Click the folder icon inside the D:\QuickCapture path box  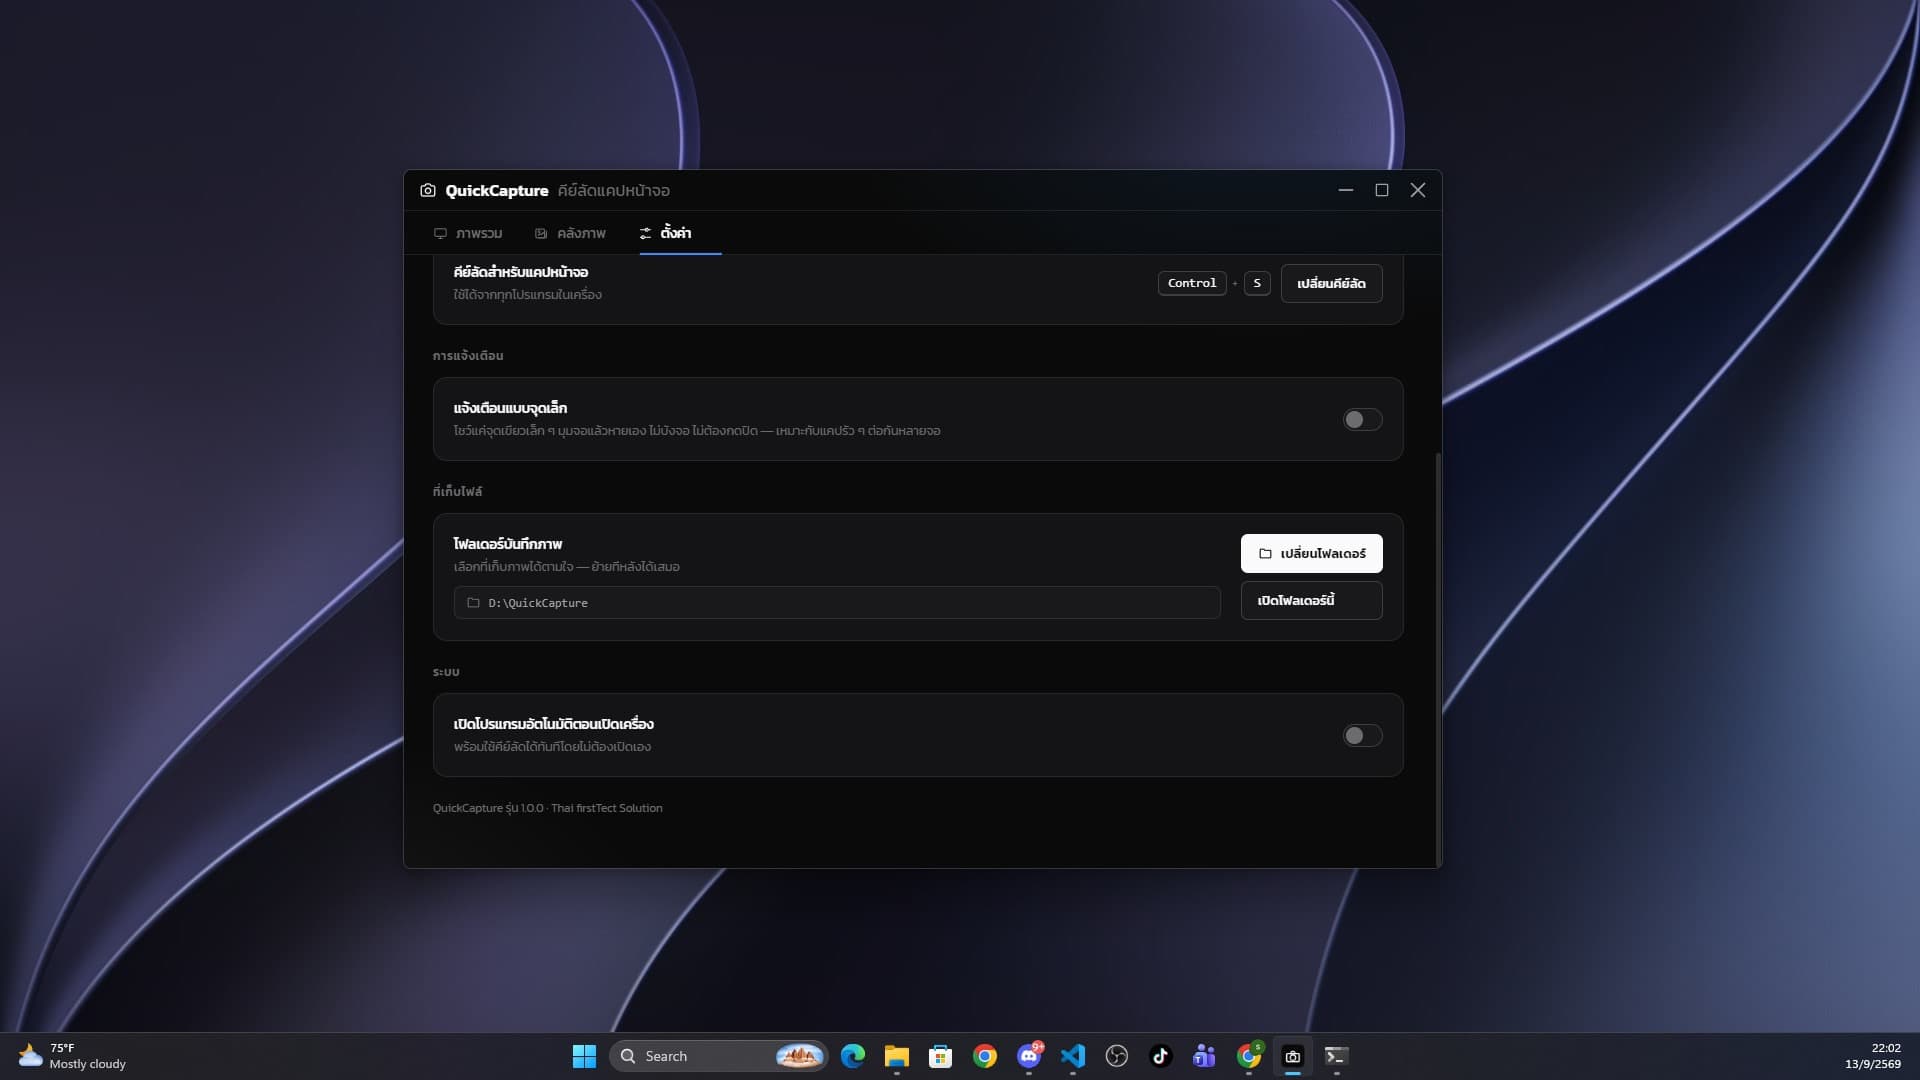click(x=473, y=603)
